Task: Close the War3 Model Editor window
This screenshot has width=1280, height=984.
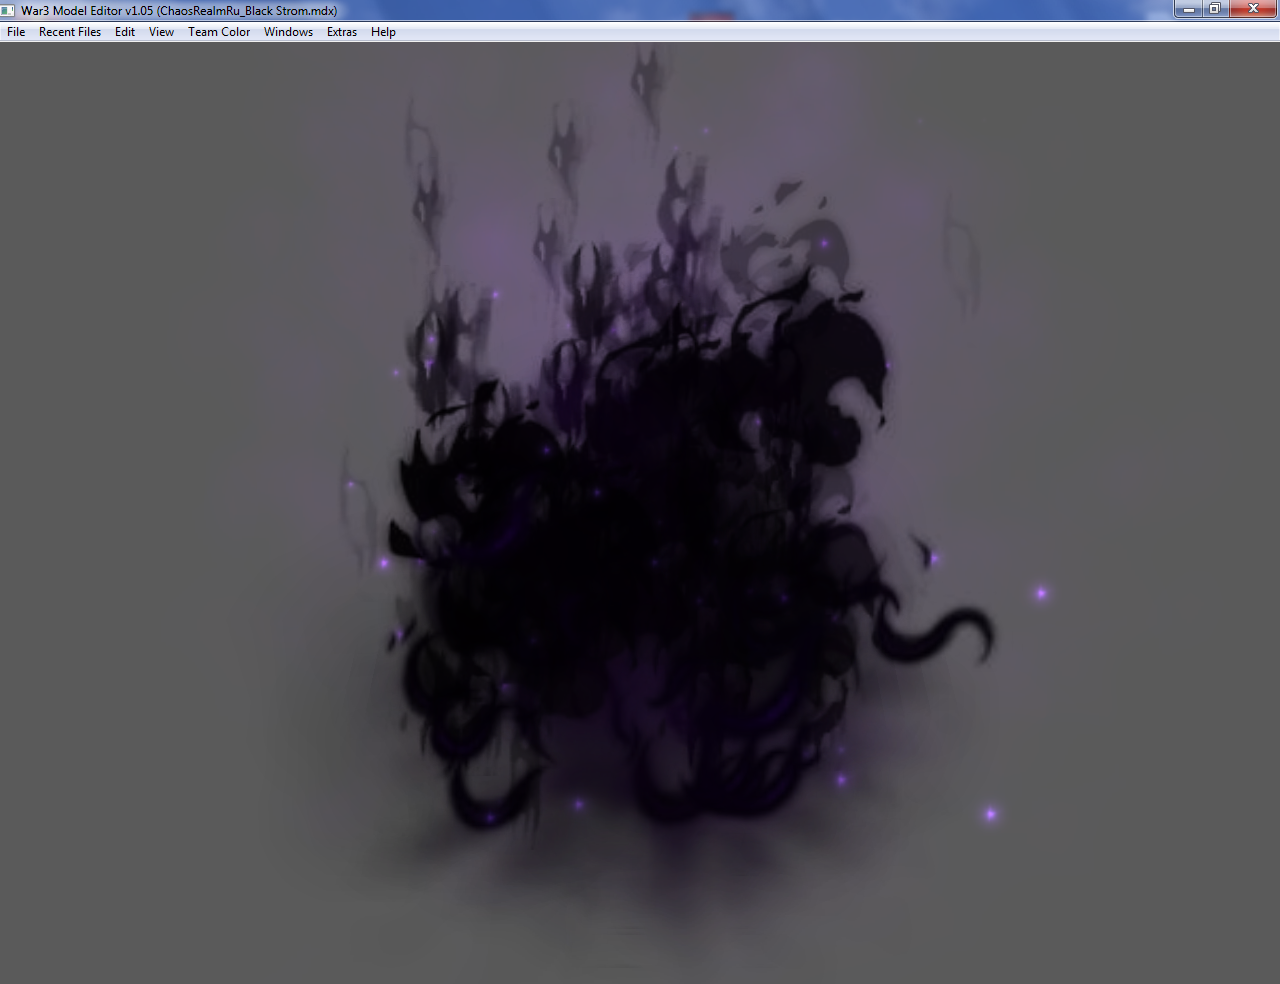Action: 1253,9
